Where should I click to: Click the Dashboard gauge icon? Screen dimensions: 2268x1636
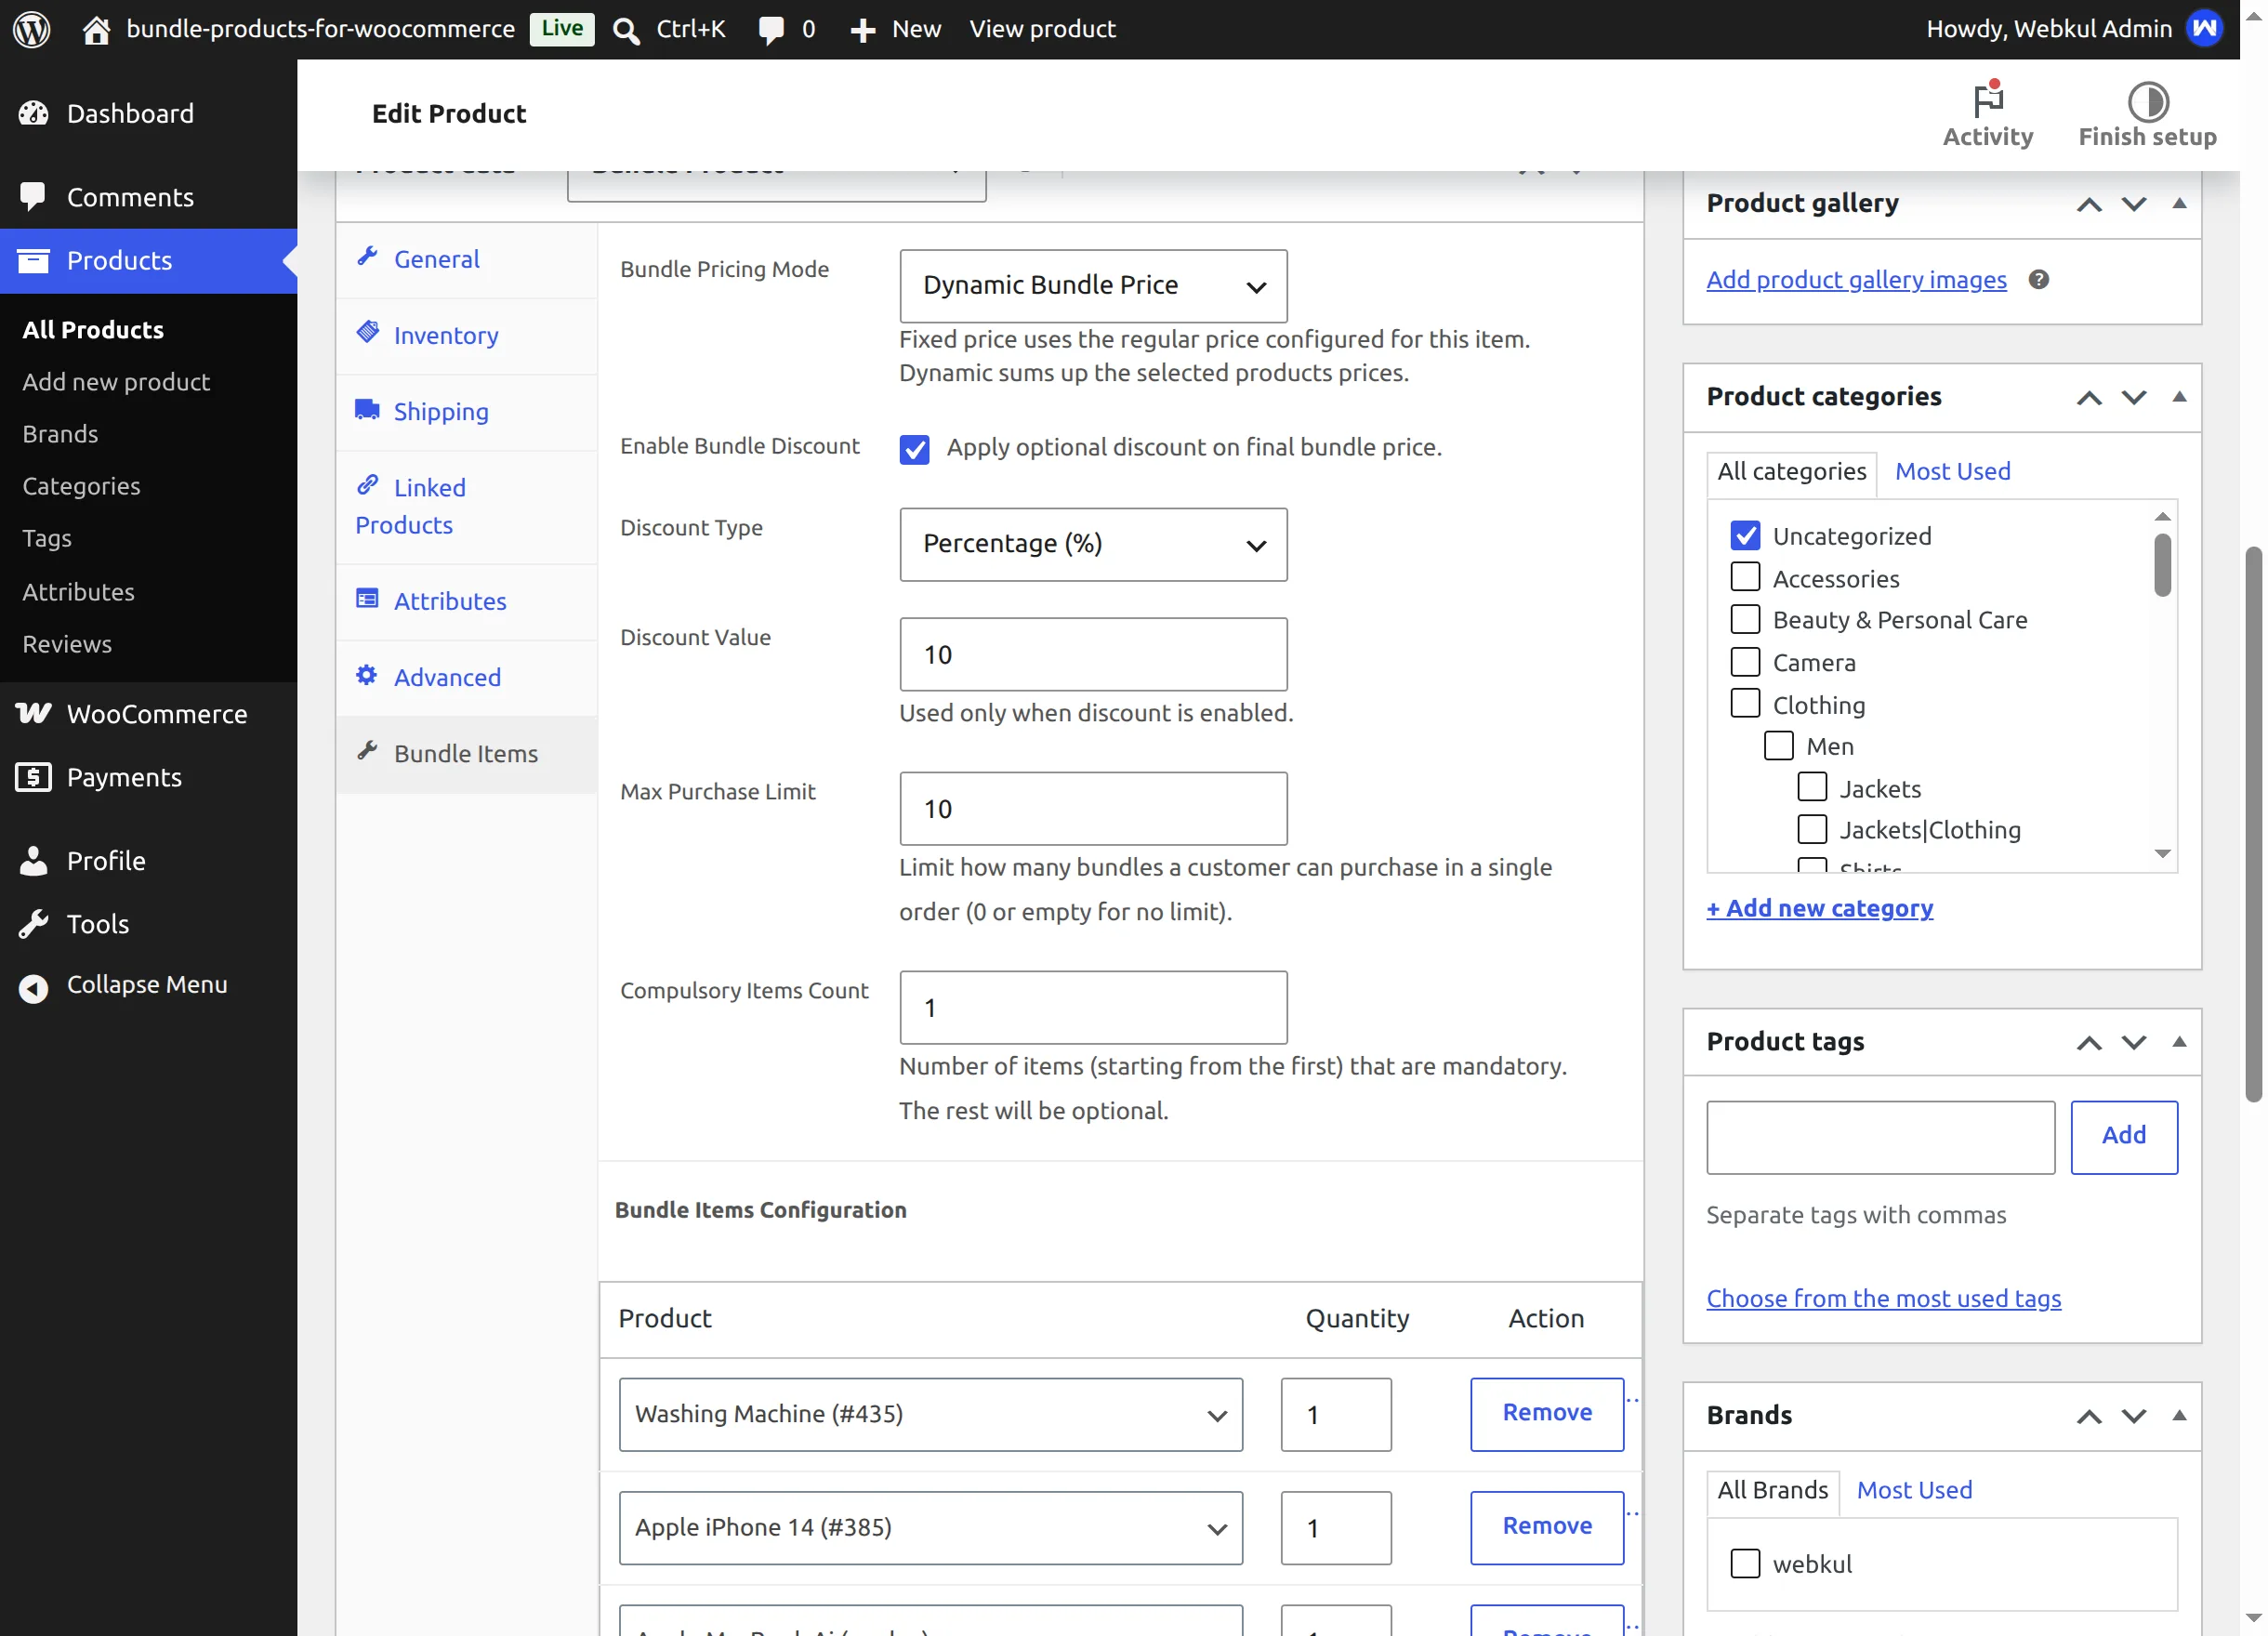(33, 113)
